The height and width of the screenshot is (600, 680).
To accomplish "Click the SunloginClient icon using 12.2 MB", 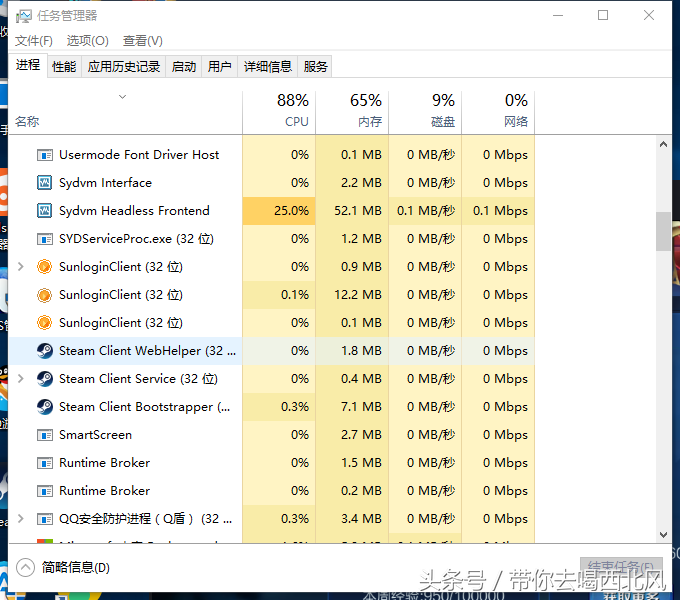I will (x=44, y=295).
